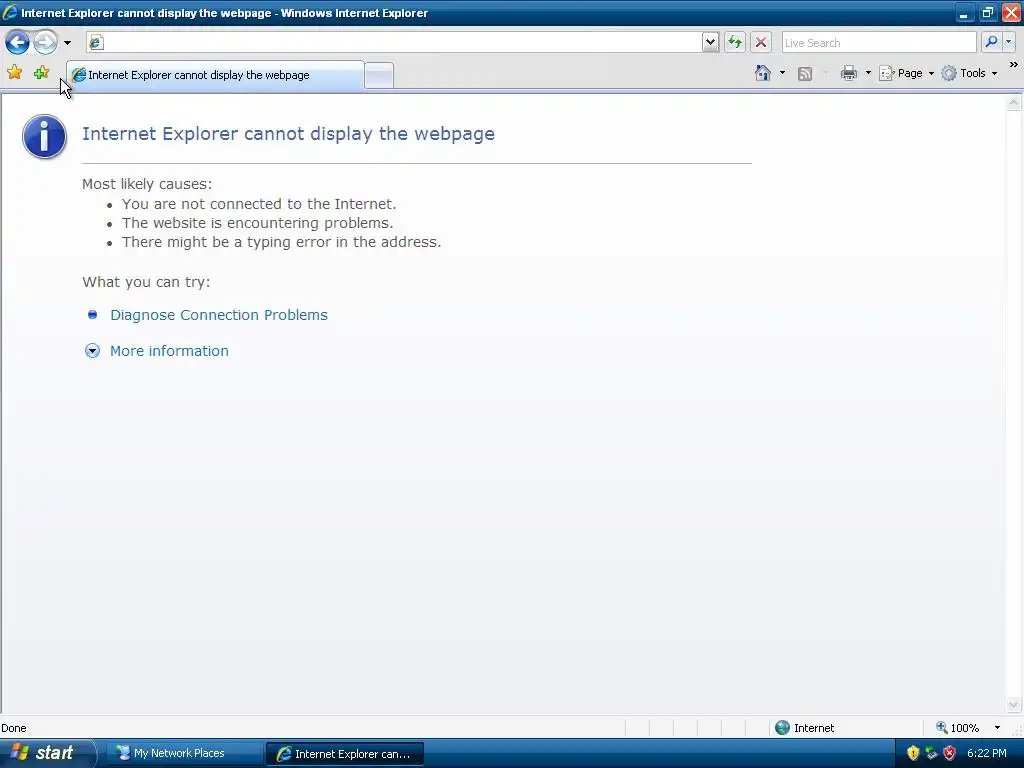Show more toolbar commands via double chevron
The width and height of the screenshot is (1024, 768).
click(x=1014, y=65)
